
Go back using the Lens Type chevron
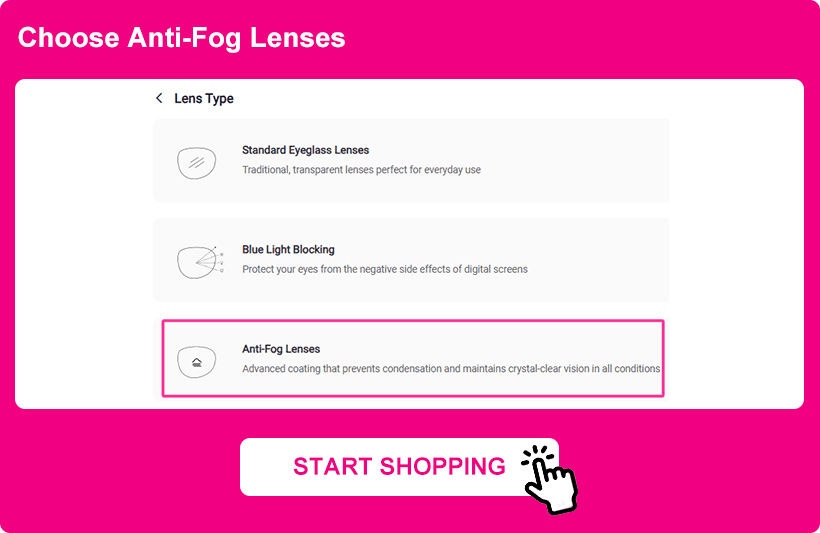tap(159, 98)
